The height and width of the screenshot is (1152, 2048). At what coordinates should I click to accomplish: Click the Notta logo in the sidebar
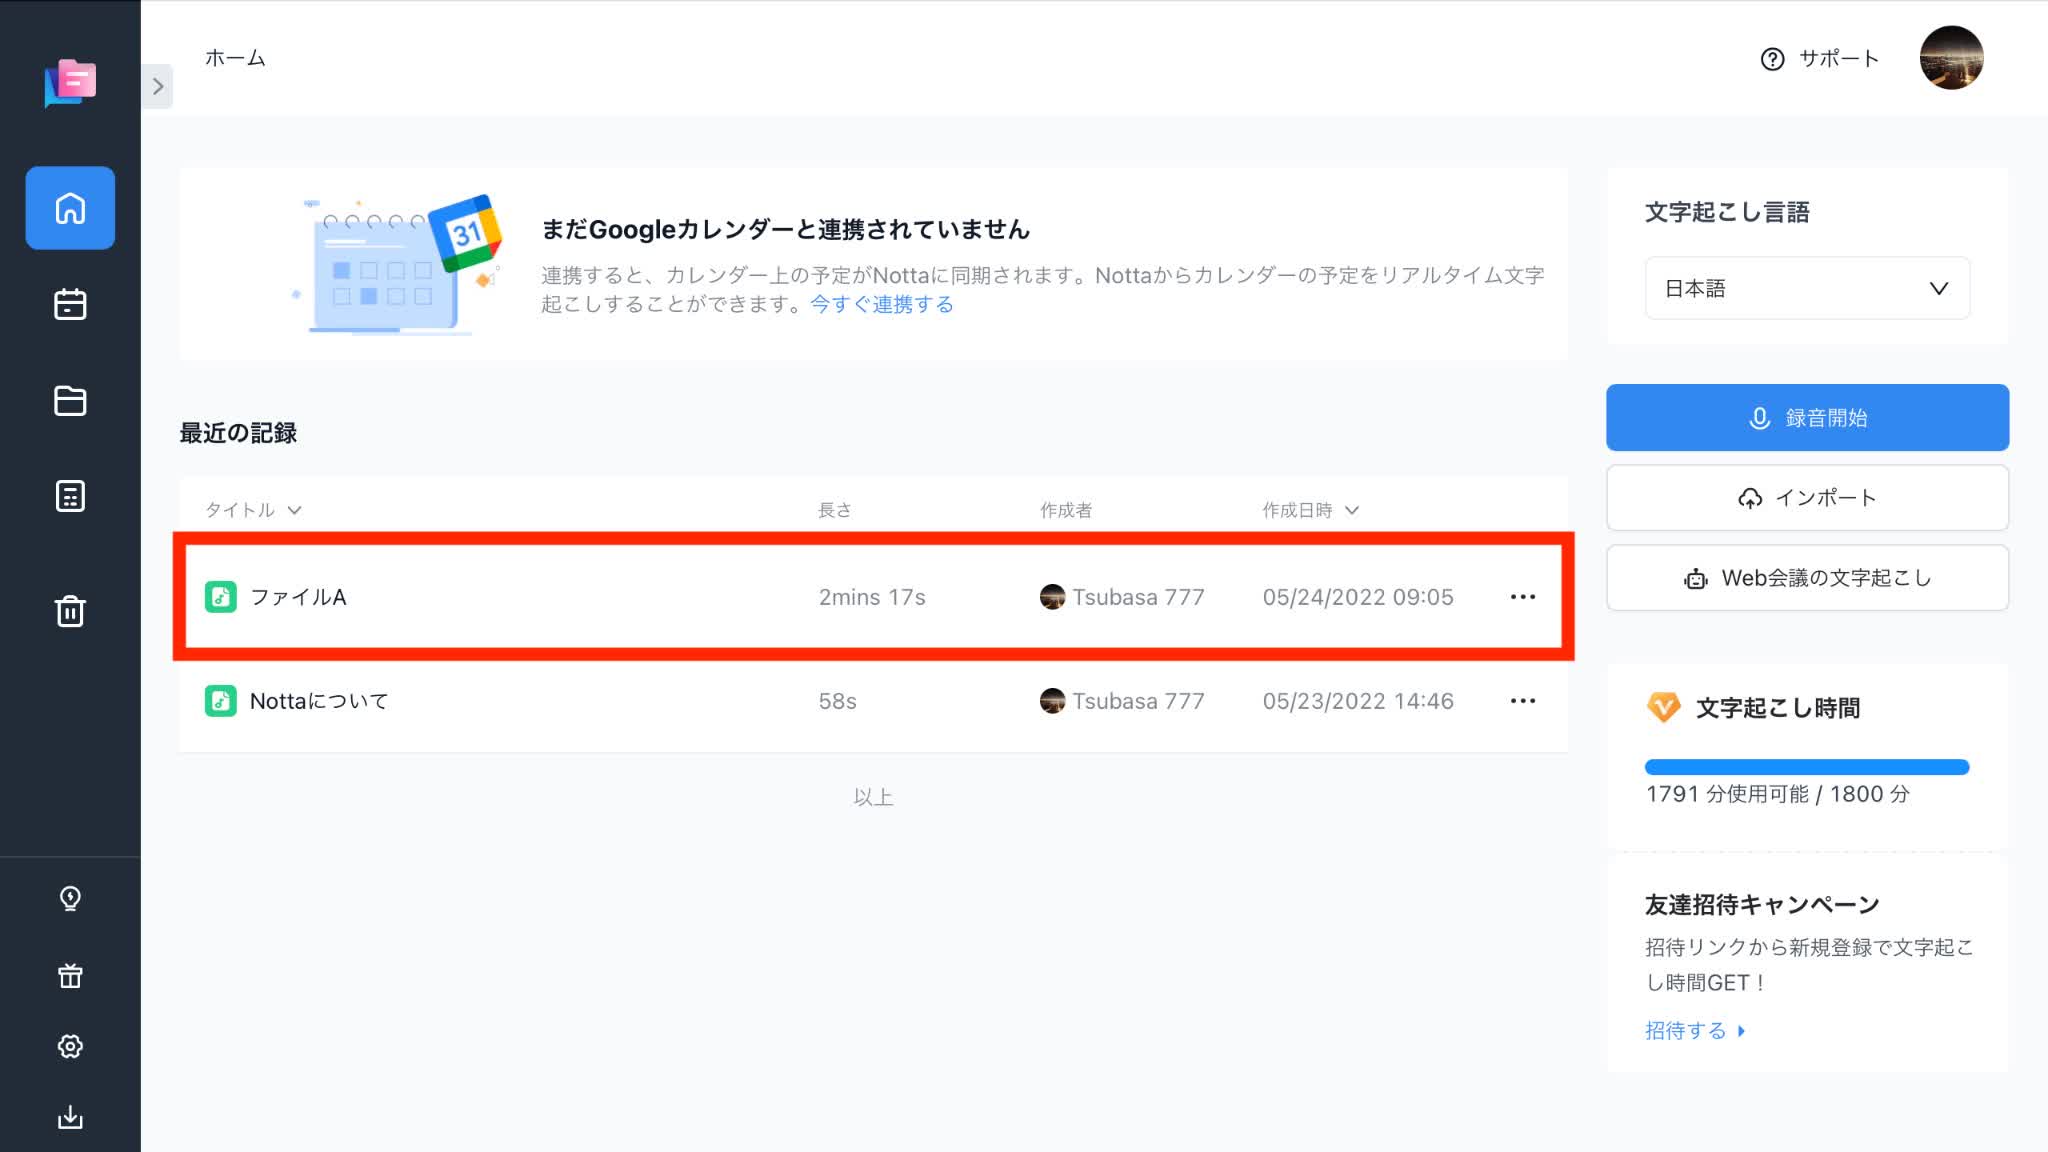[70, 83]
